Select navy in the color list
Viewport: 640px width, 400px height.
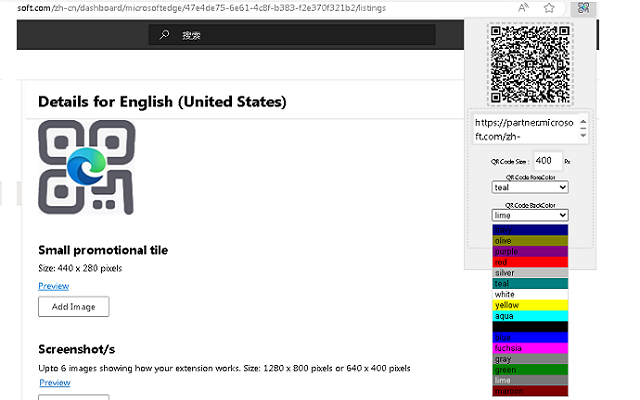click(530, 230)
